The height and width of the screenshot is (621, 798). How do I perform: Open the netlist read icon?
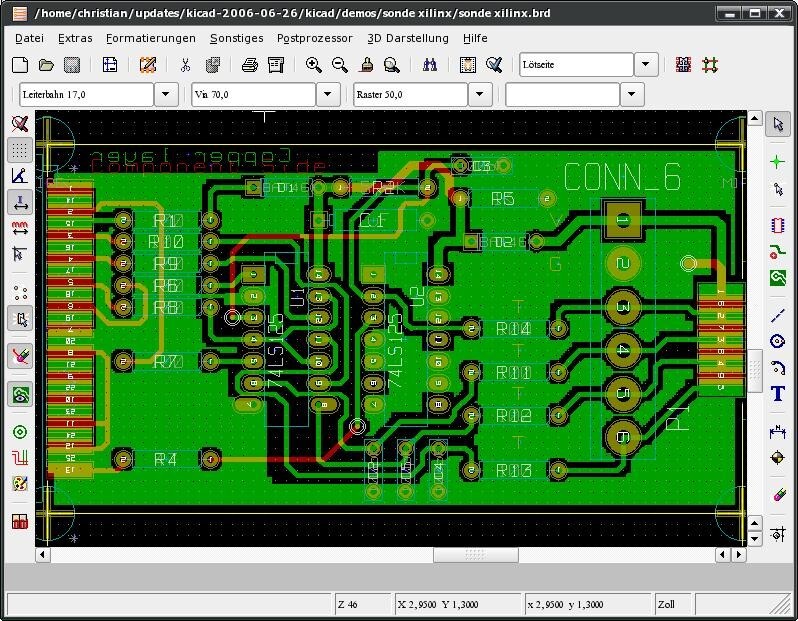tap(468, 65)
